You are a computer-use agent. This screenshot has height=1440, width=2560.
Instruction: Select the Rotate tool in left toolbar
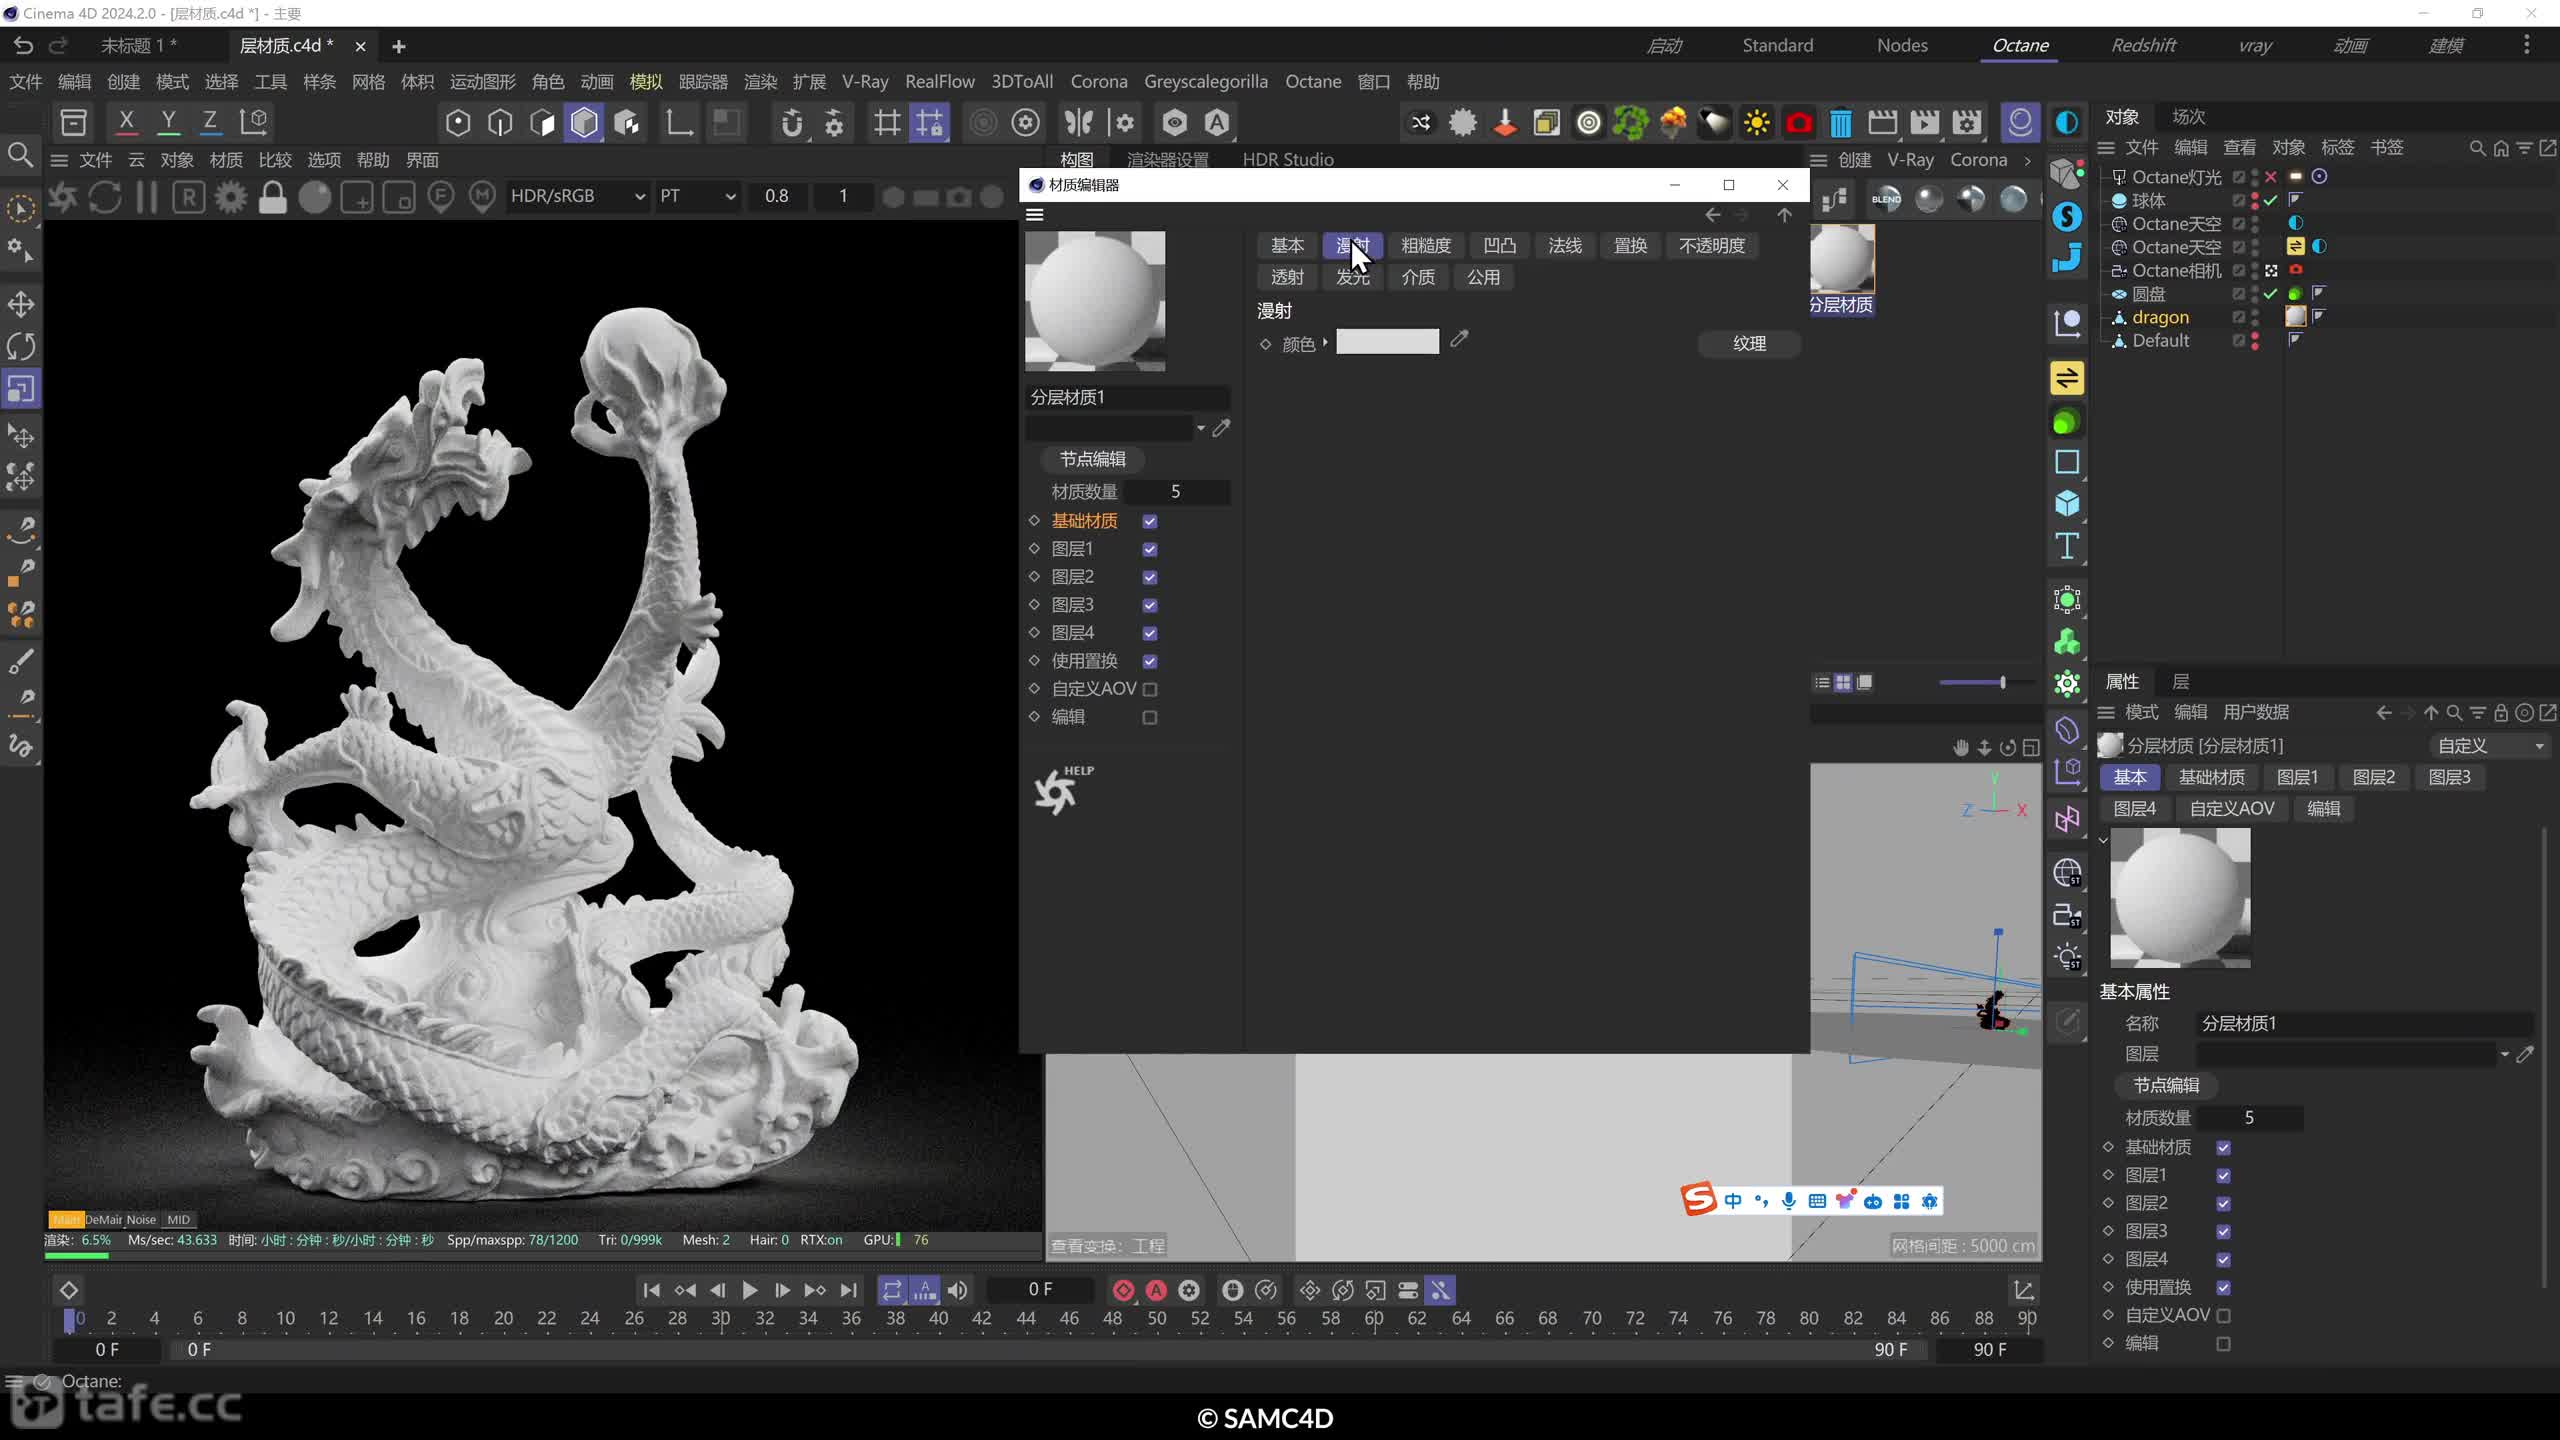click(21, 347)
